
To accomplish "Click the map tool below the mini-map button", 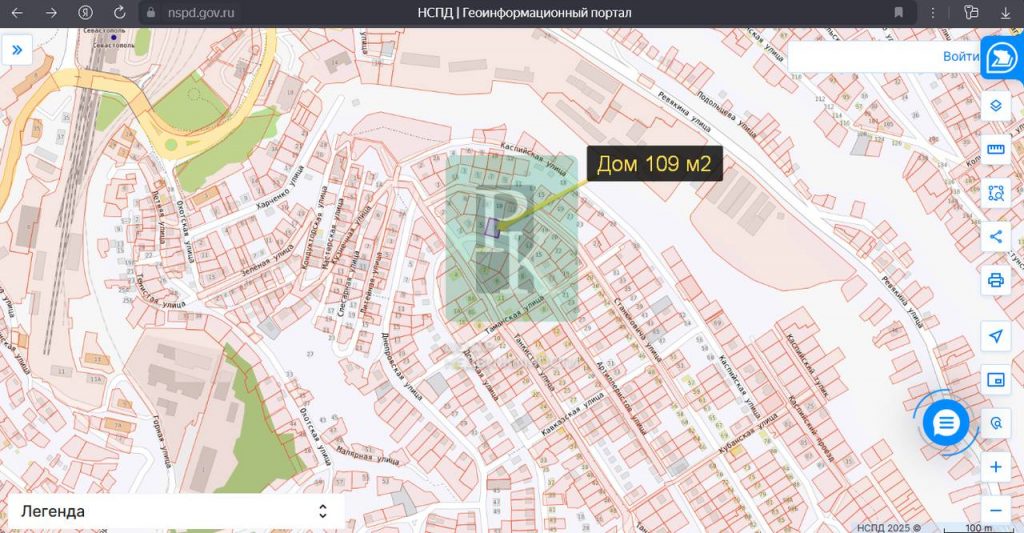I will 996,423.
